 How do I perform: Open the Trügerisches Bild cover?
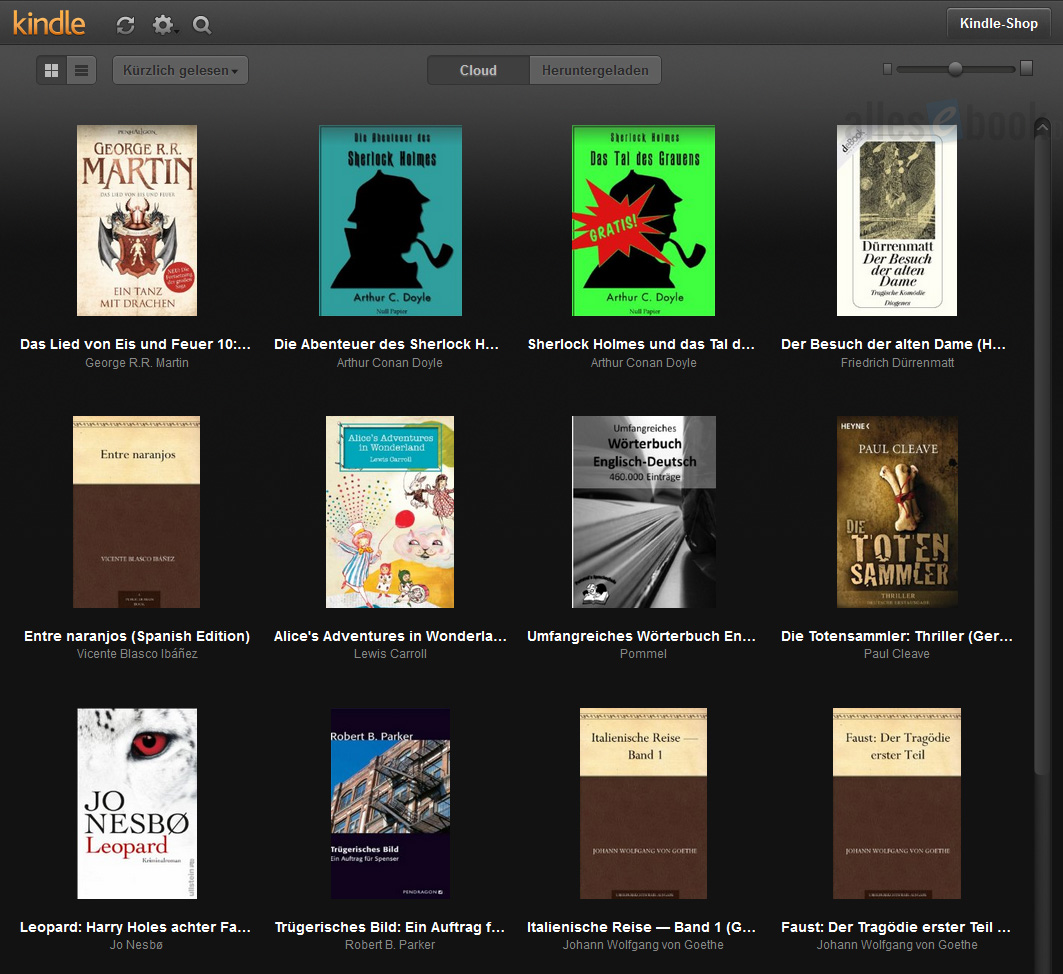click(390, 804)
